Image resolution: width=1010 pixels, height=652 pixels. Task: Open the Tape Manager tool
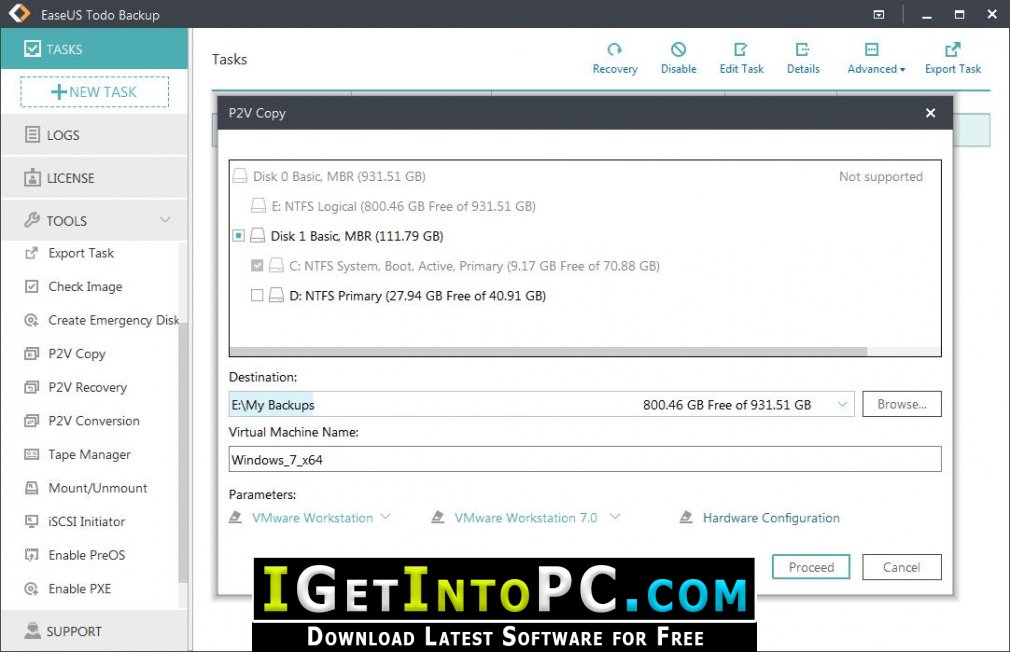pyautogui.click(x=89, y=454)
